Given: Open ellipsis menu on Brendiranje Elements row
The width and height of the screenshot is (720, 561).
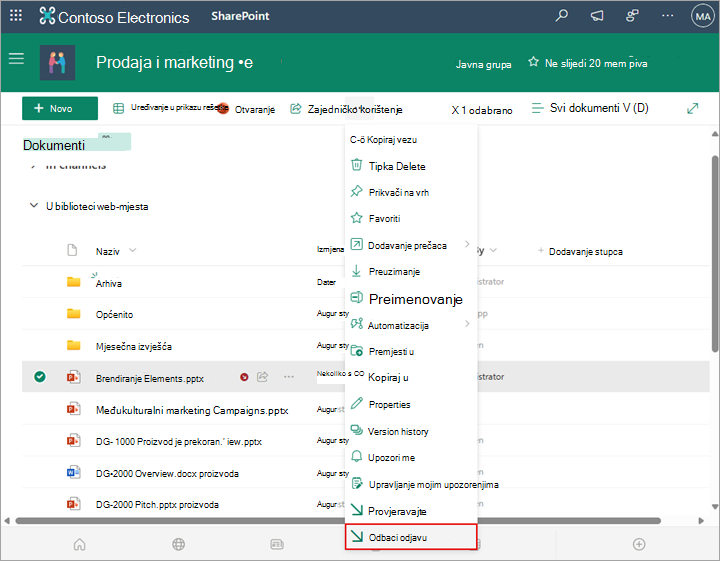Looking at the screenshot, I should tap(288, 377).
